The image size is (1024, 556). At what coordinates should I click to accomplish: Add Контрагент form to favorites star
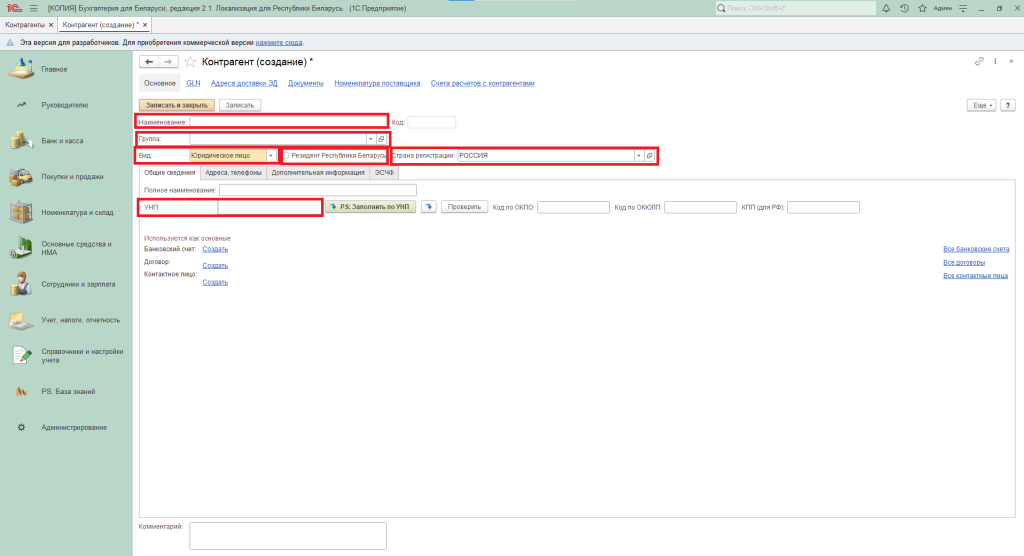[x=190, y=62]
